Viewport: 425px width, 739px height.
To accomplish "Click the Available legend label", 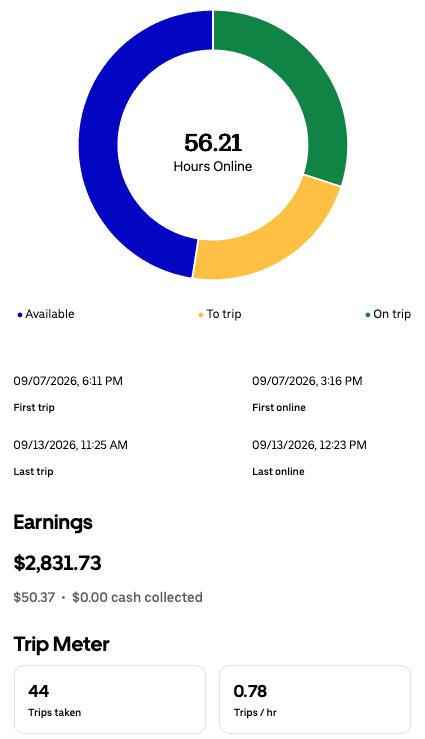I will [x=49, y=314].
